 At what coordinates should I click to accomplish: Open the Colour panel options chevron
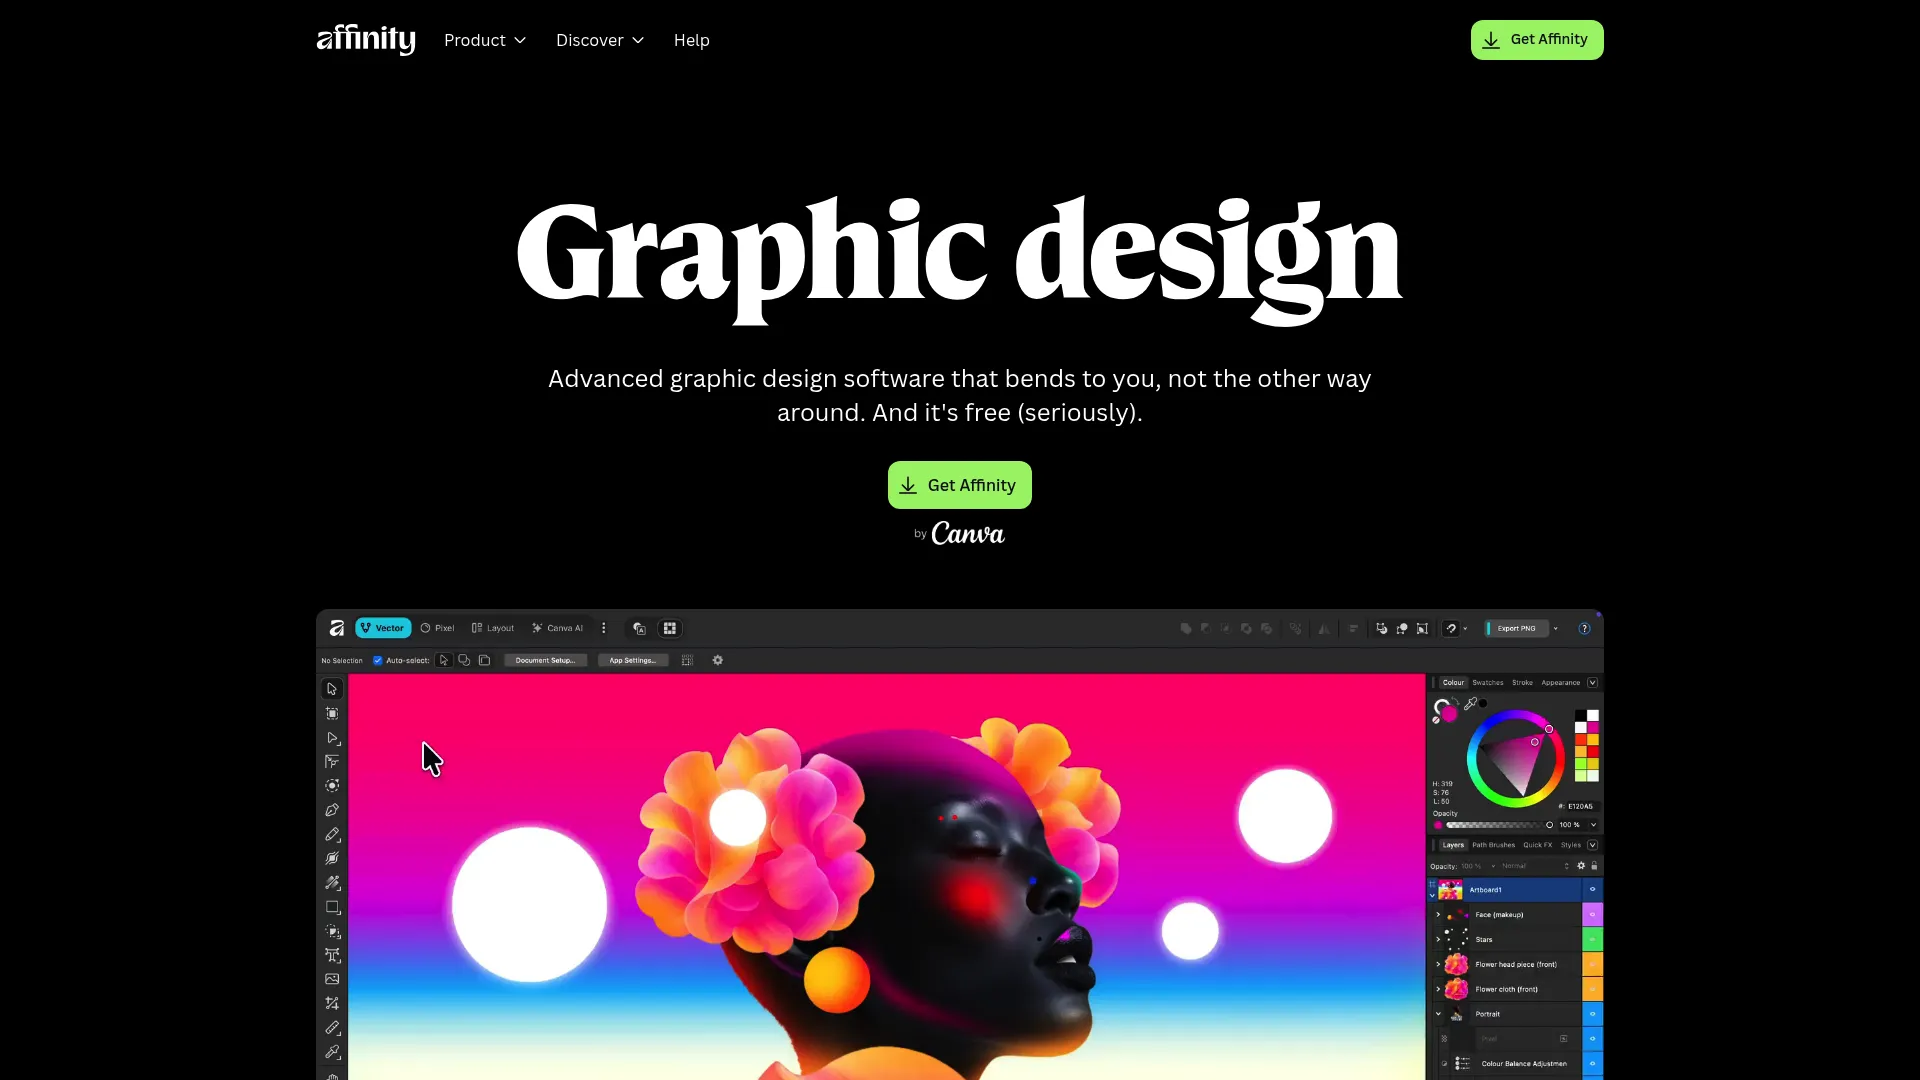point(1593,683)
